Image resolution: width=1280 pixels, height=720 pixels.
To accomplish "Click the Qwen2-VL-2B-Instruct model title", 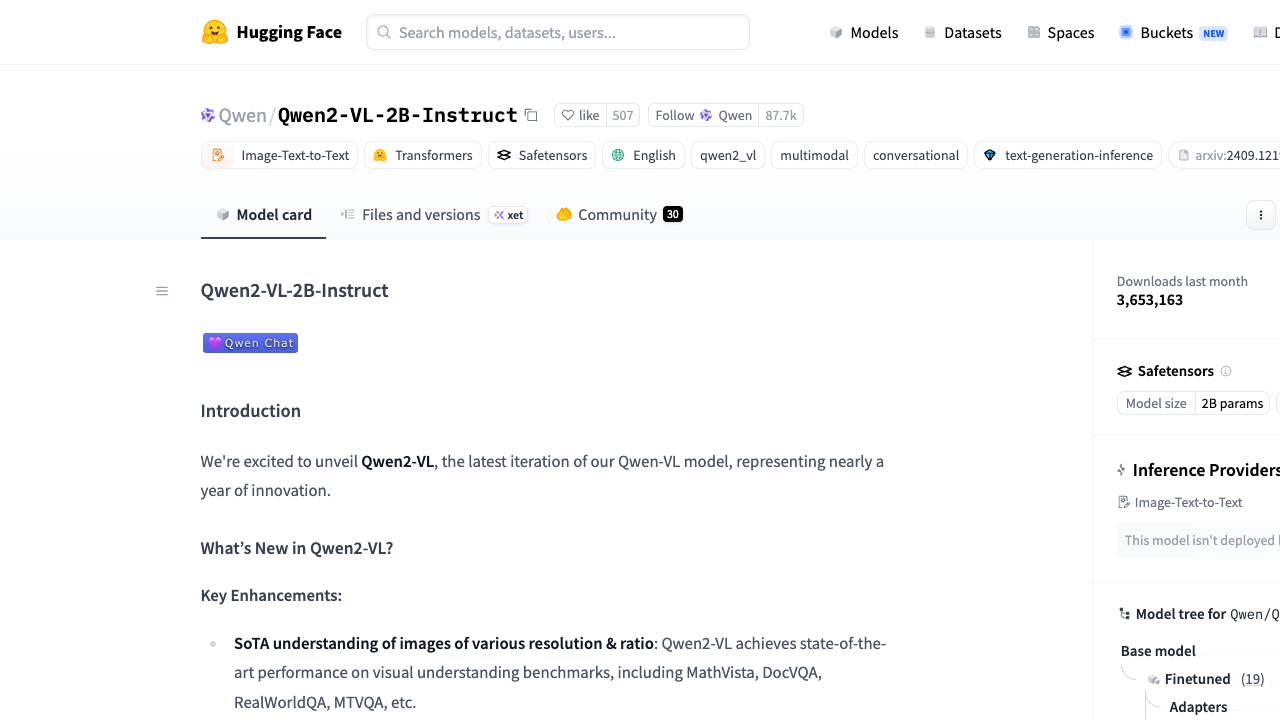I will tap(398, 115).
